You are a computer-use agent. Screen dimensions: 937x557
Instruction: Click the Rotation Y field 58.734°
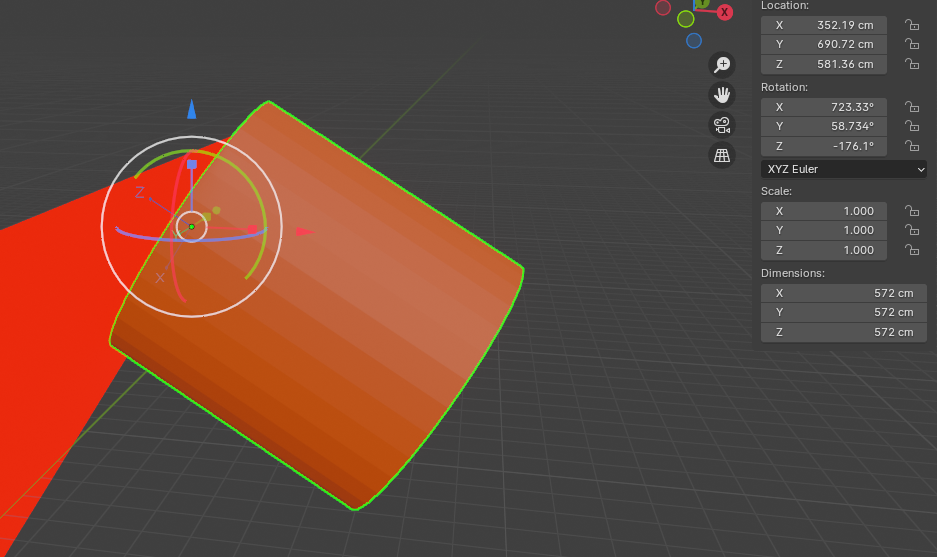coord(823,126)
